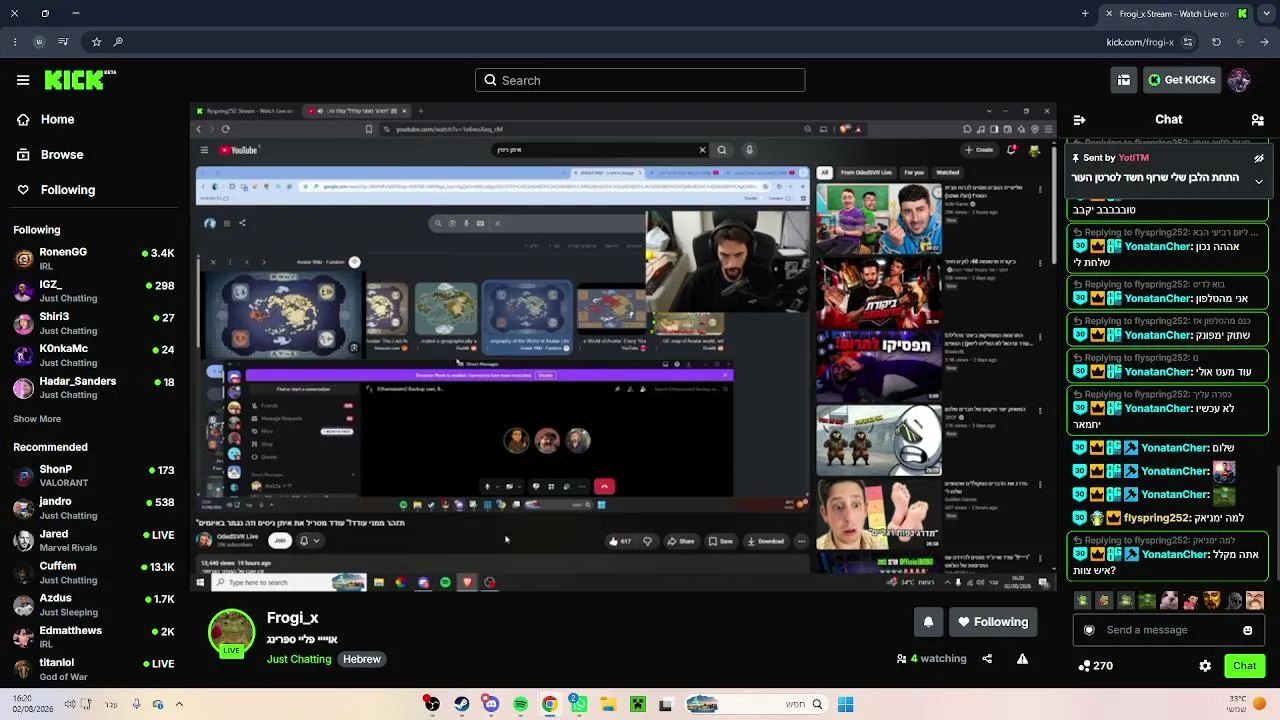The width and height of the screenshot is (1280, 720).
Task: Open browser zoom magnifier icon
Action: click(118, 42)
